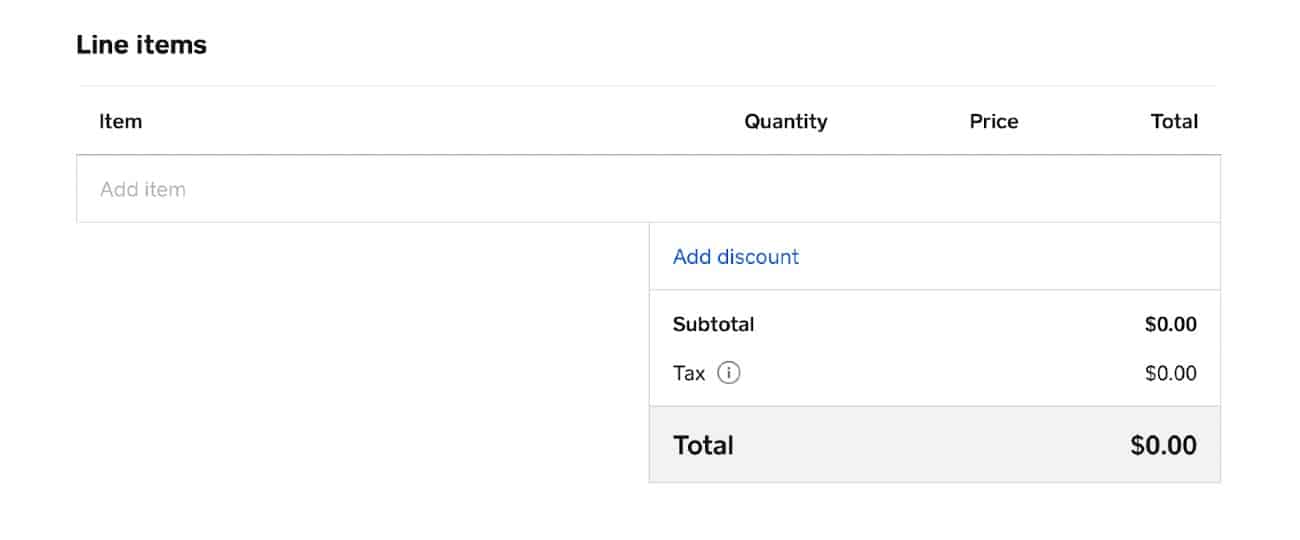Open the Add discount link
The height and width of the screenshot is (540, 1300).
coord(736,257)
